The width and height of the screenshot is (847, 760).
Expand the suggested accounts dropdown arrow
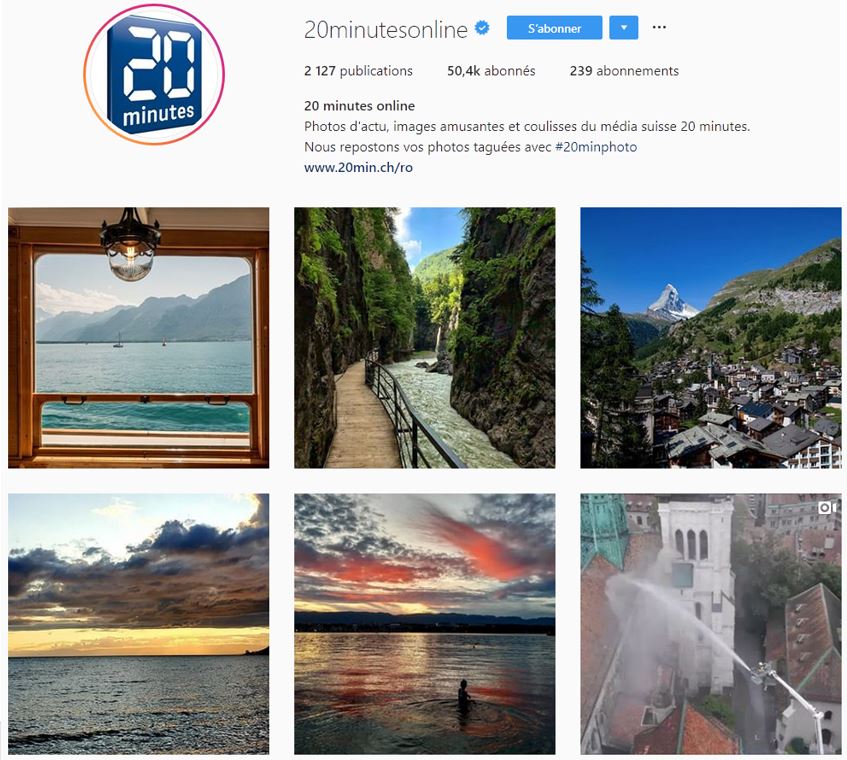pyautogui.click(x=624, y=28)
